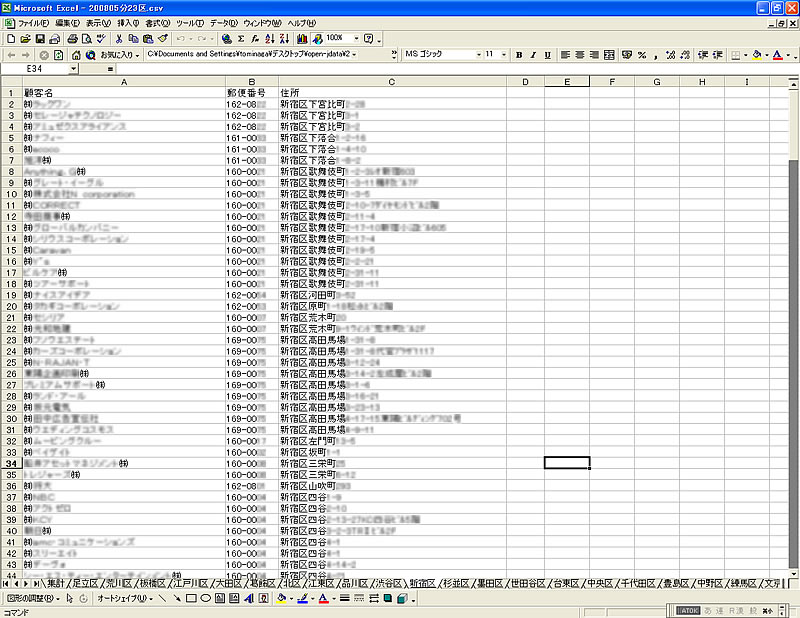Click the Save icon in the toolbar
The image size is (800, 618).
click(x=38, y=38)
